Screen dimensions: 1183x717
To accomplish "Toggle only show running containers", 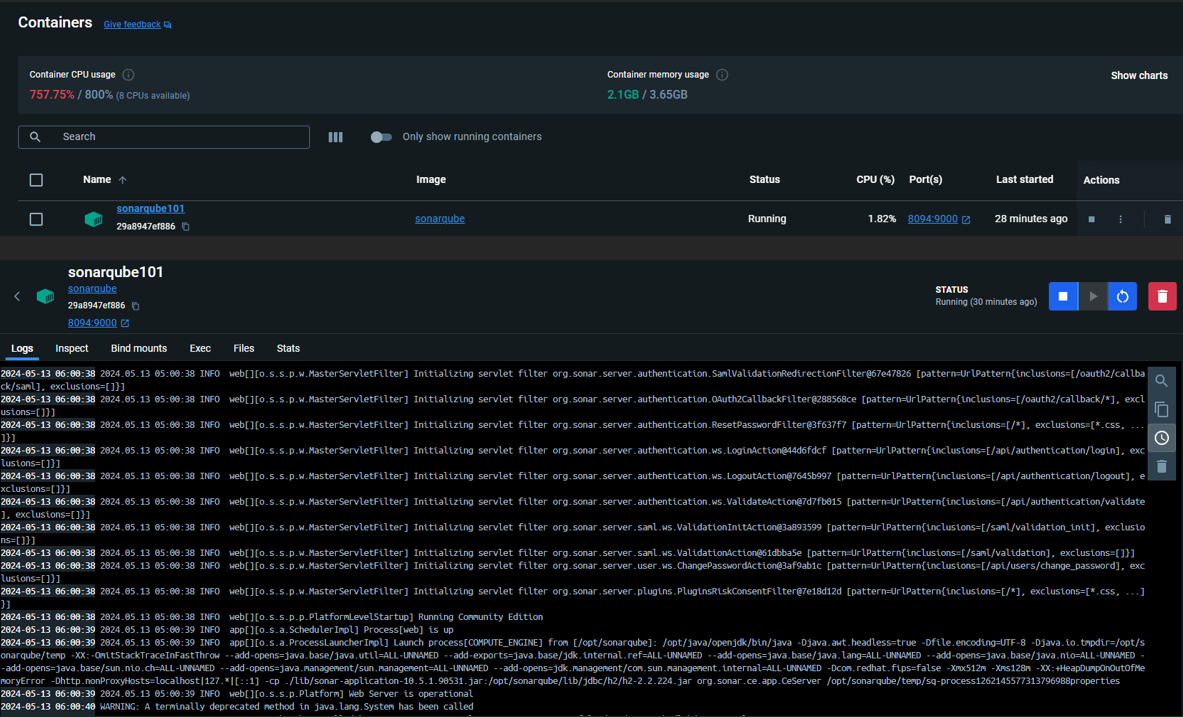I will (381, 137).
